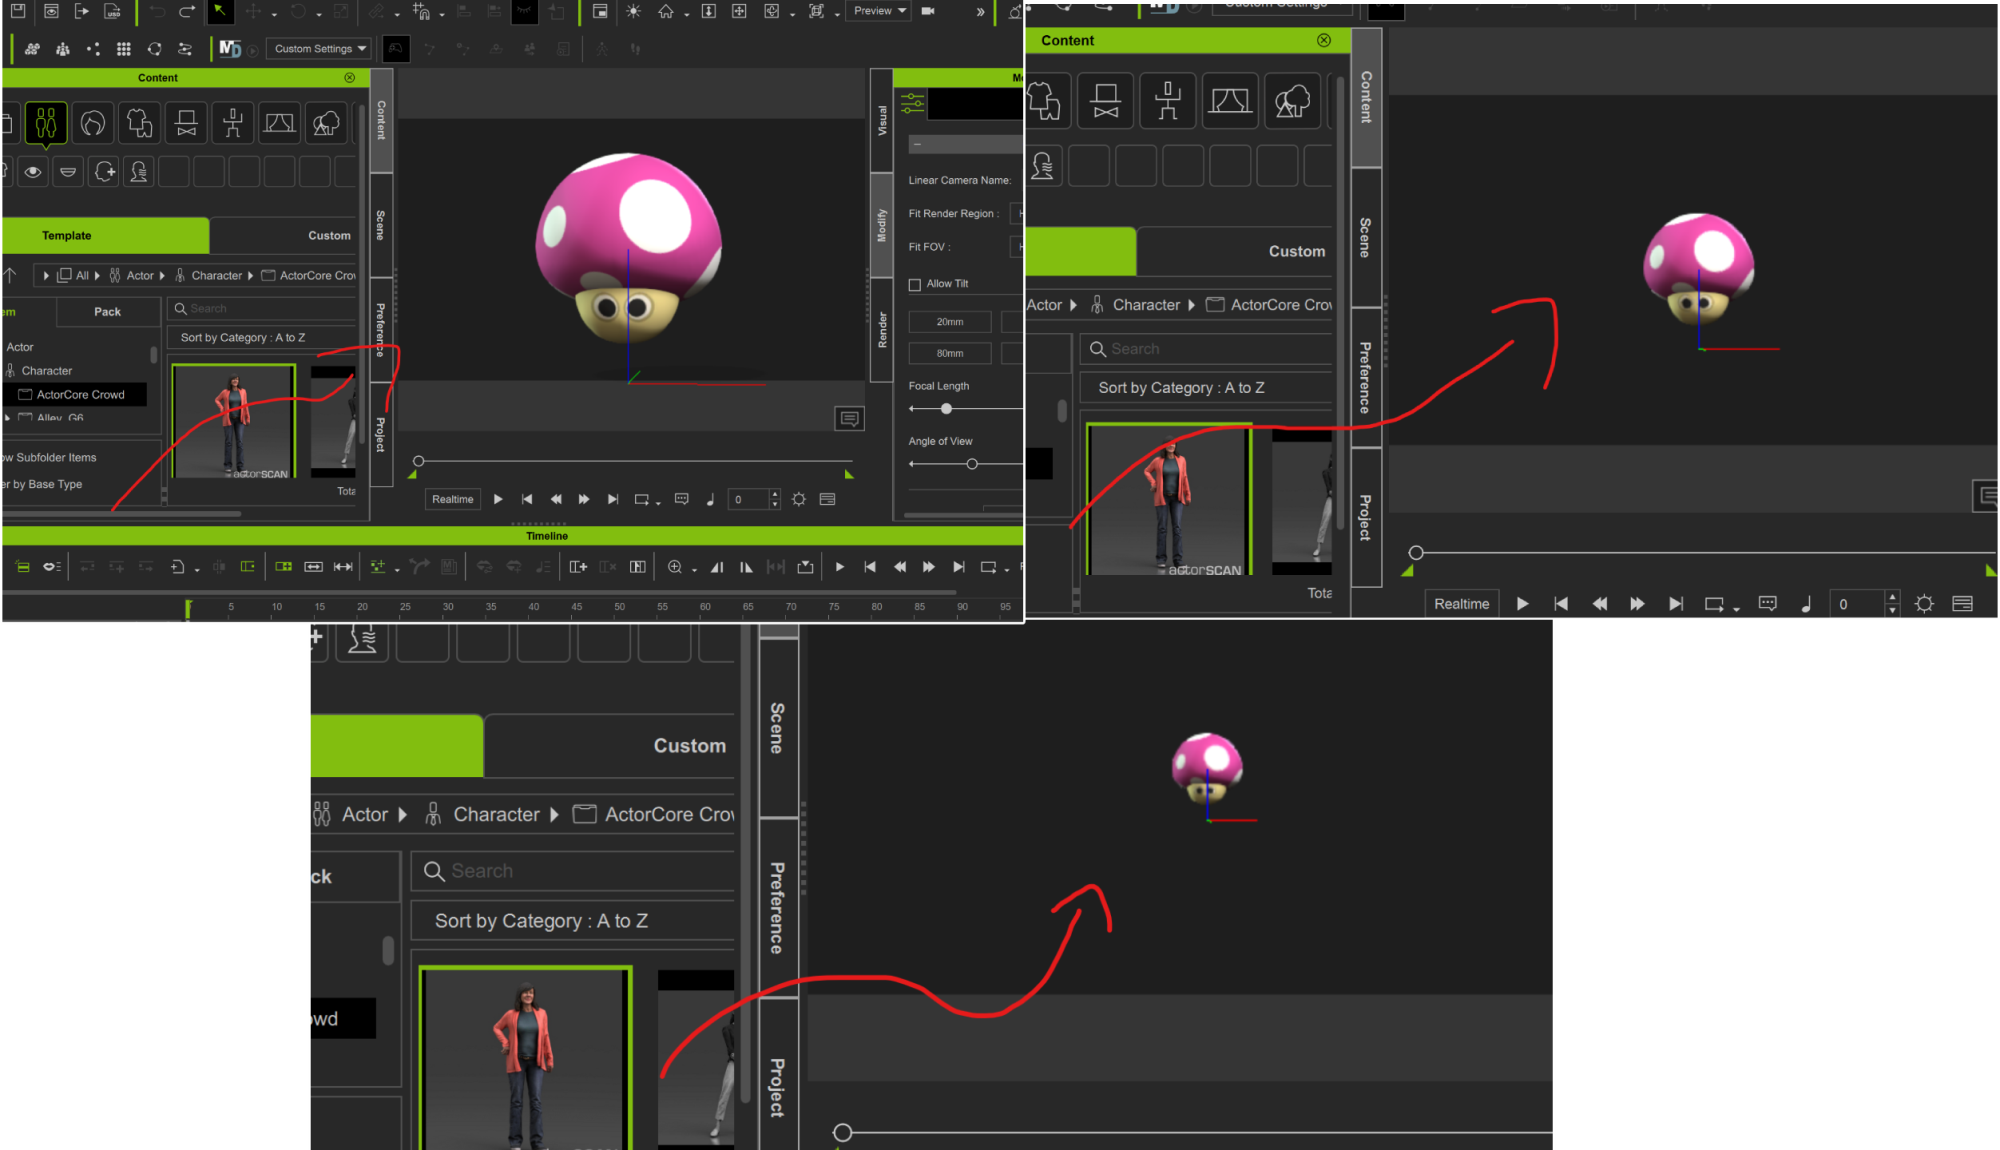Click the Export USD icon
The height and width of the screenshot is (1150, 2000).
click(113, 11)
